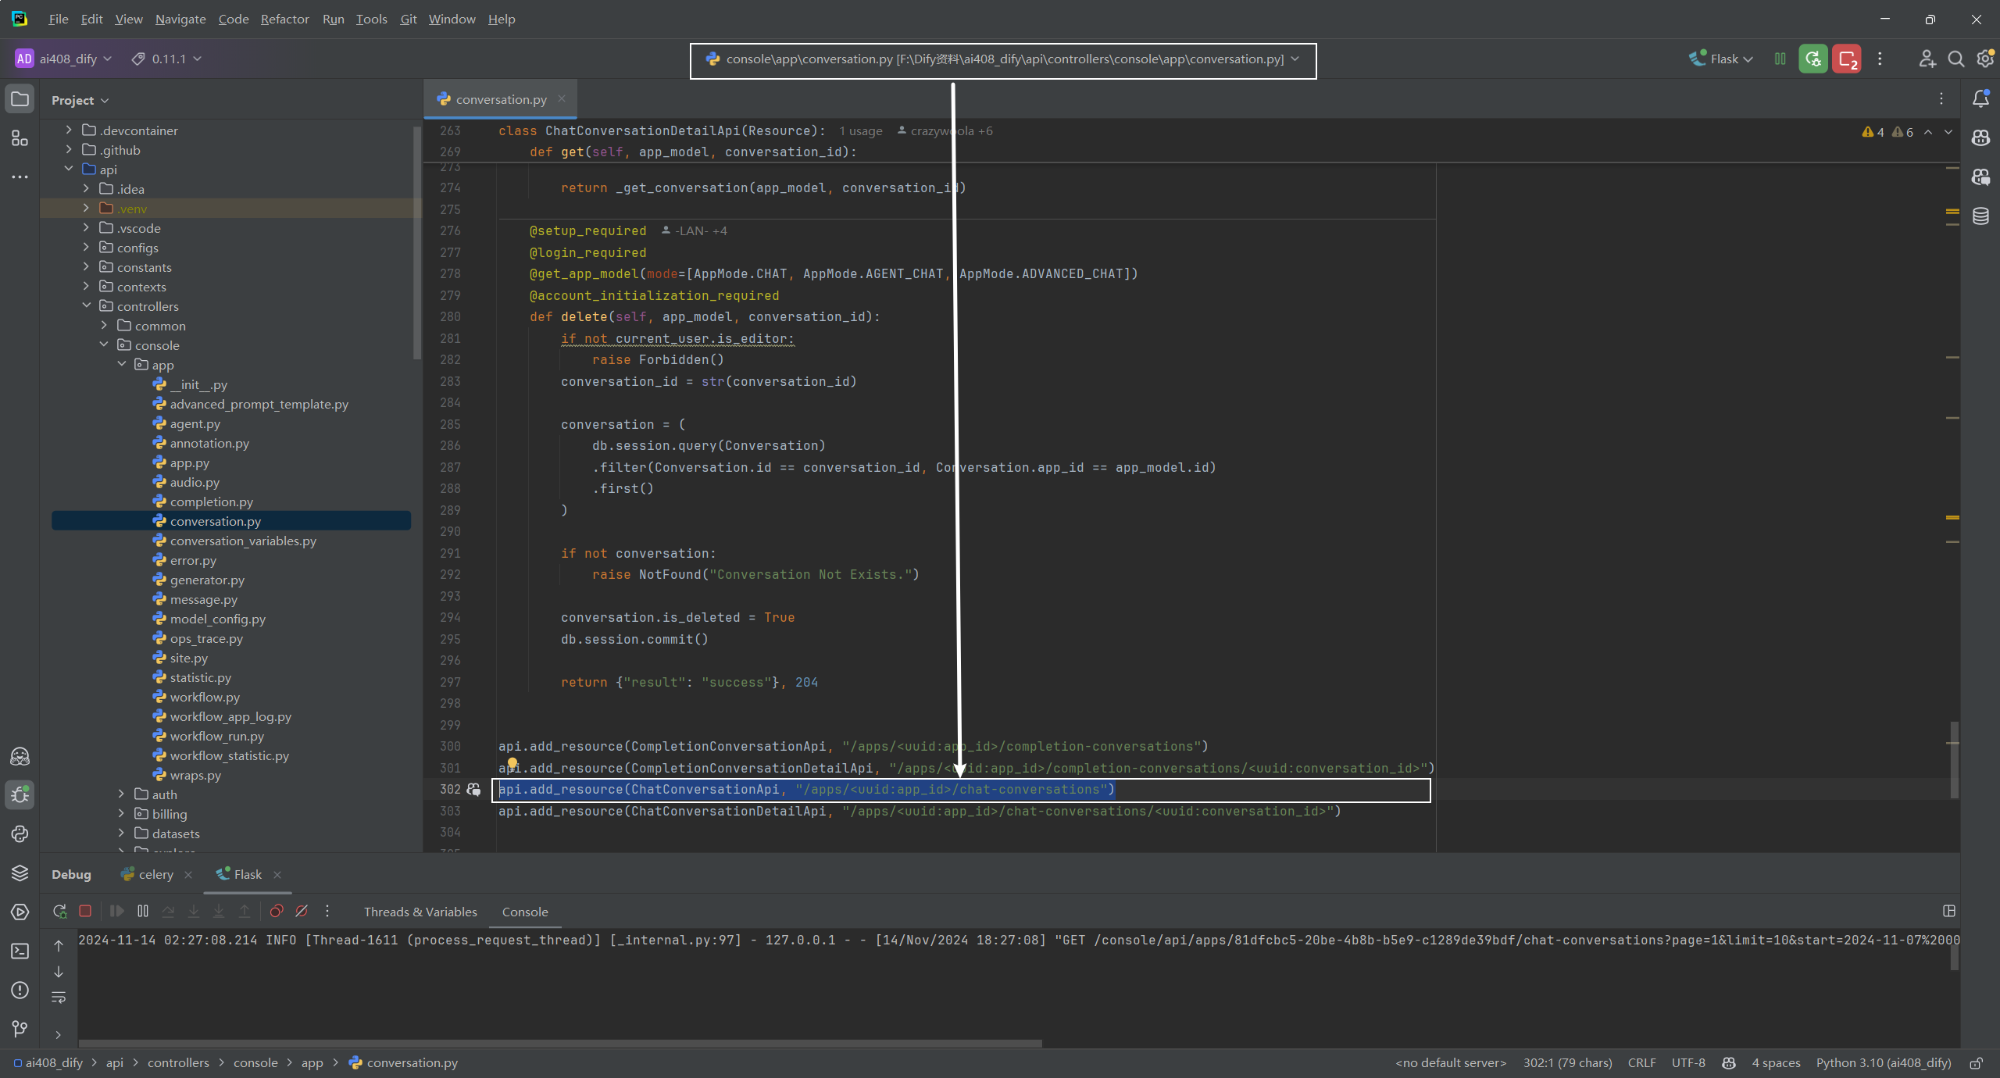Open Notifications with the bell icon
This screenshot has height=1078, width=2000.
[x=1981, y=98]
